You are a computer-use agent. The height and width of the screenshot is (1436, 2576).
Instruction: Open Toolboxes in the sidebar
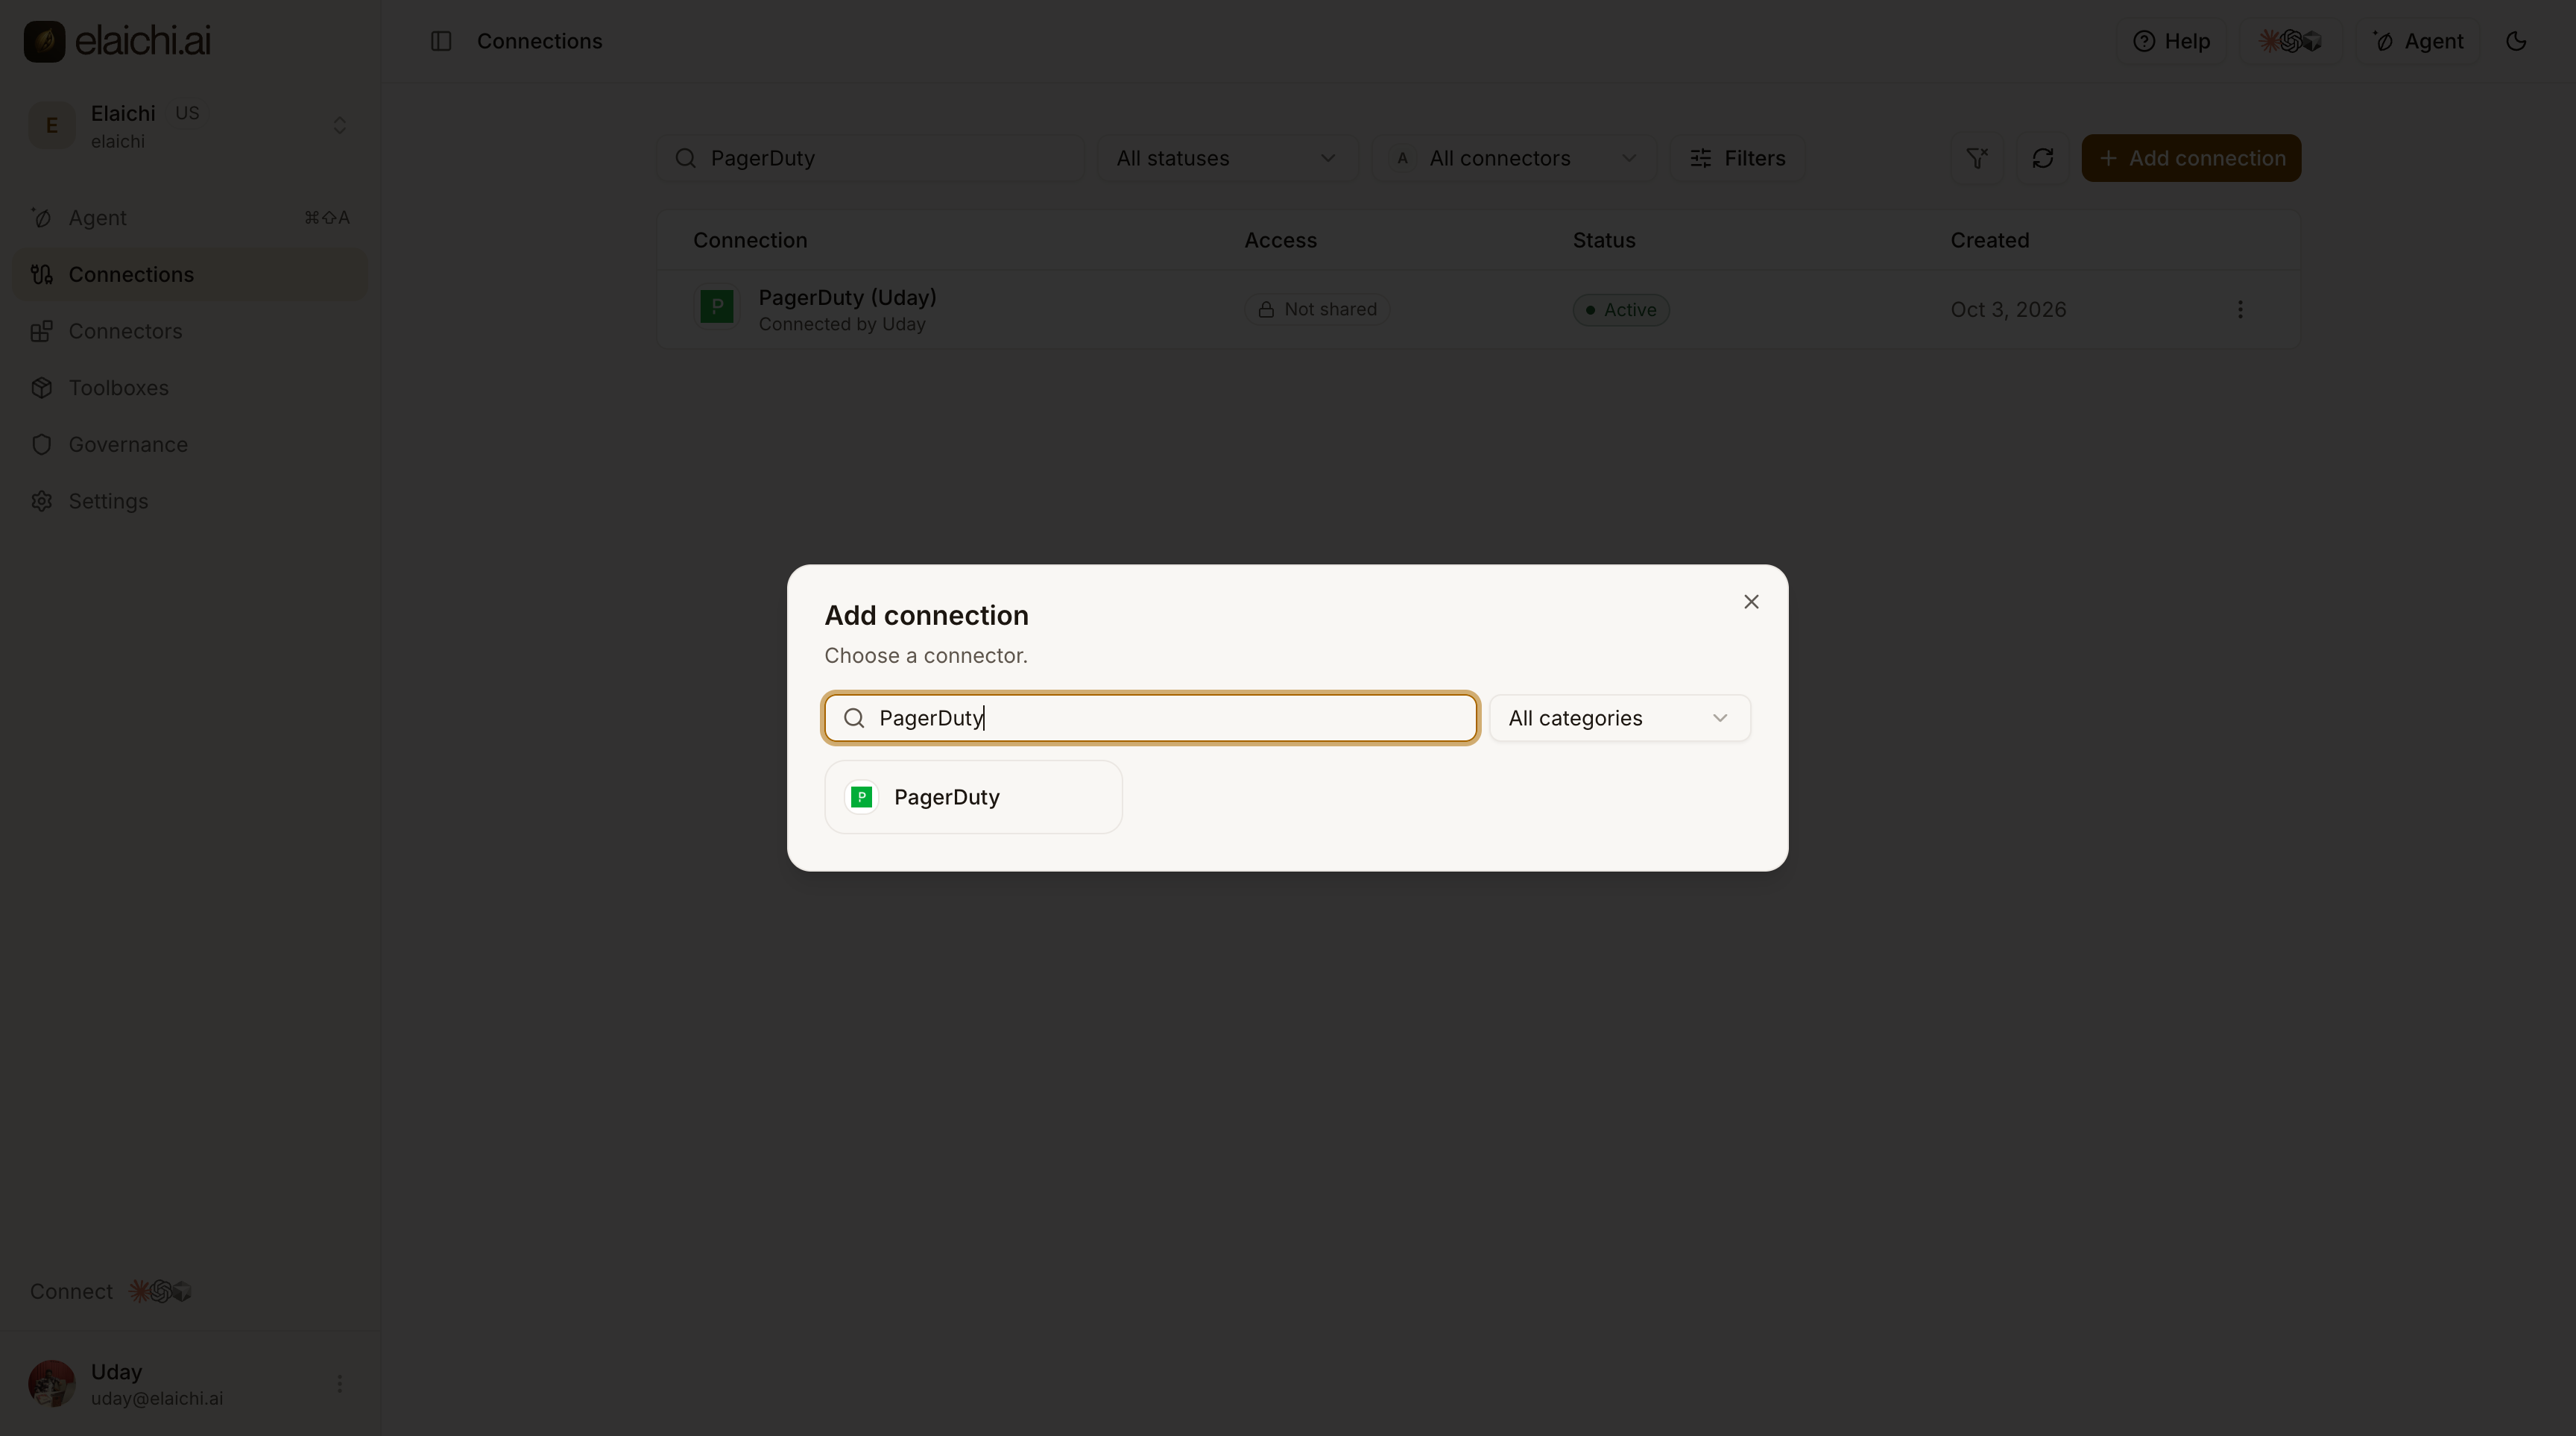coord(190,388)
